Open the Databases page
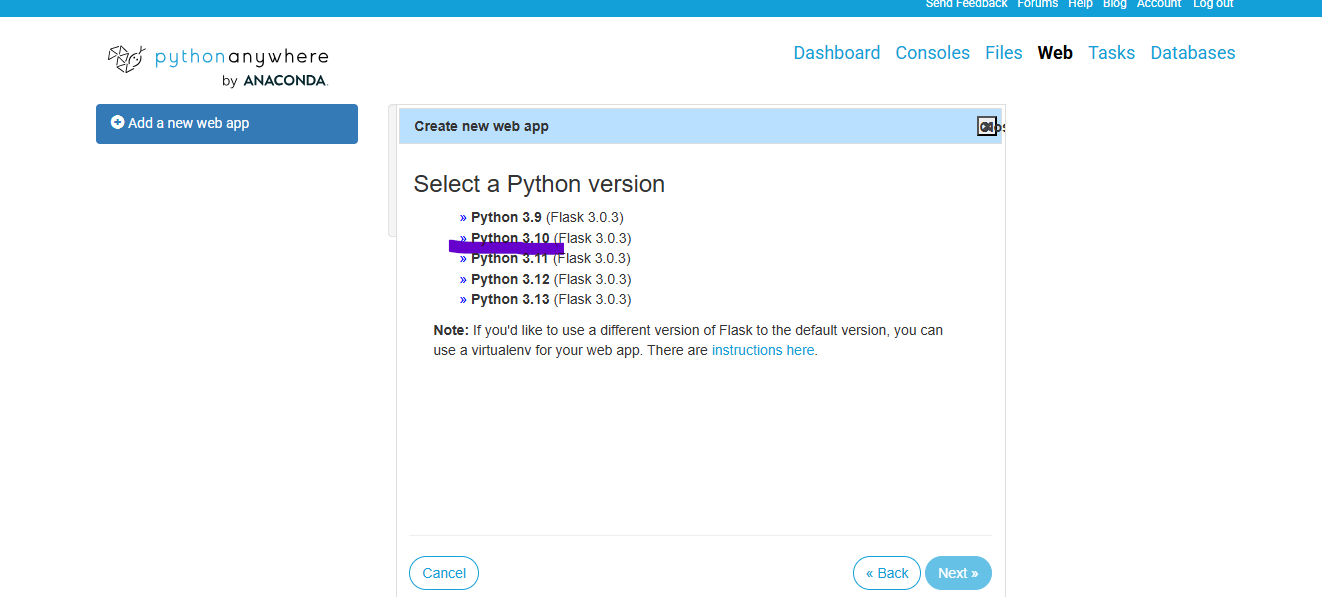The height and width of the screenshot is (597, 1322). pos(1193,53)
